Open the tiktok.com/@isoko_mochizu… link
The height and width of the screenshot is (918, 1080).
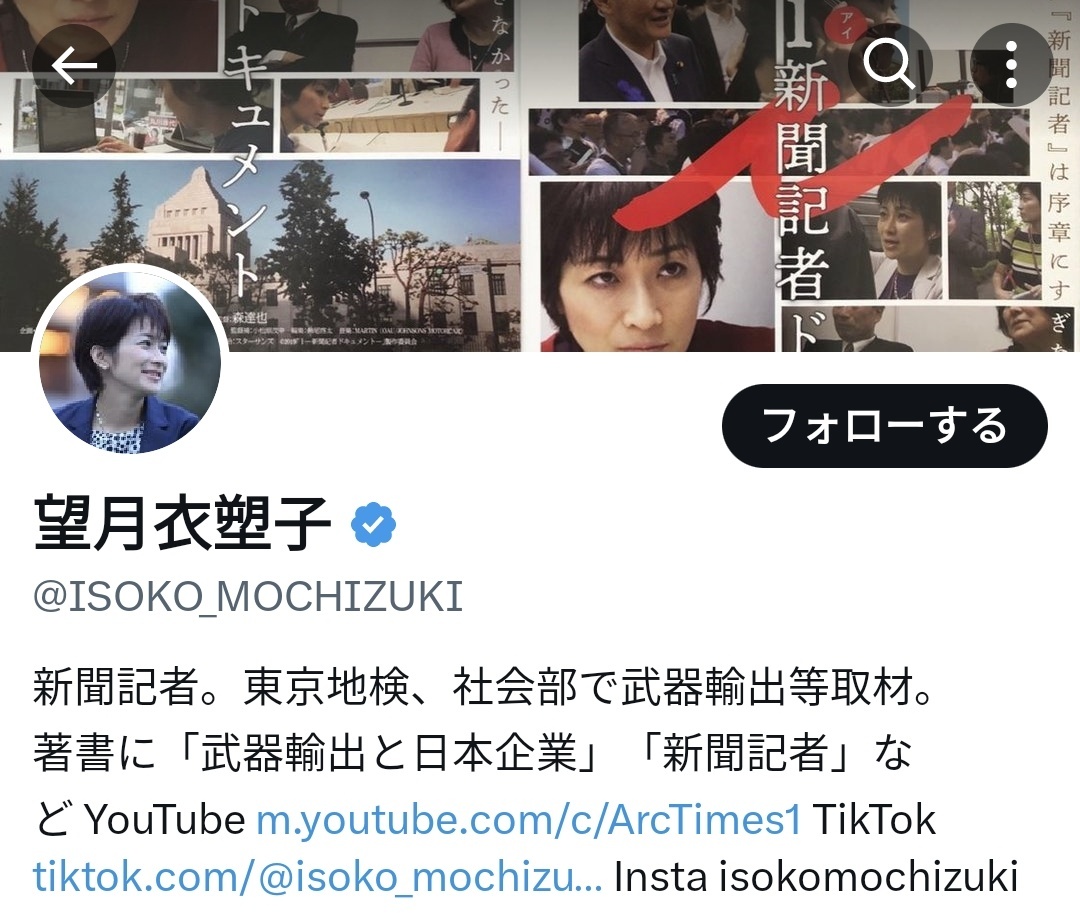[318, 877]
